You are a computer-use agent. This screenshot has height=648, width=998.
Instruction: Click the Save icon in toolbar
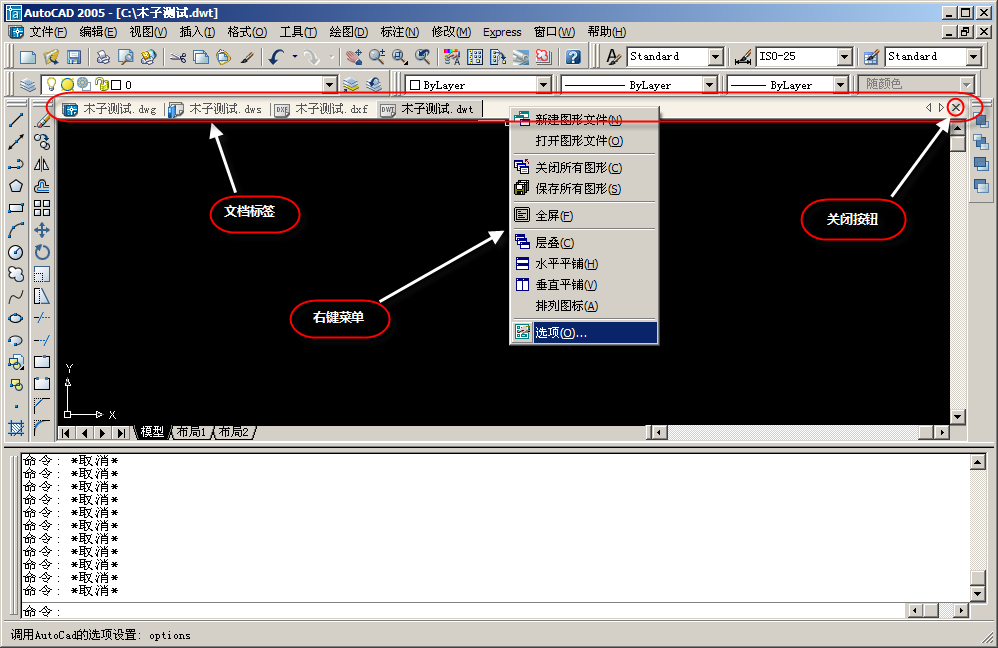pos(72,57)
